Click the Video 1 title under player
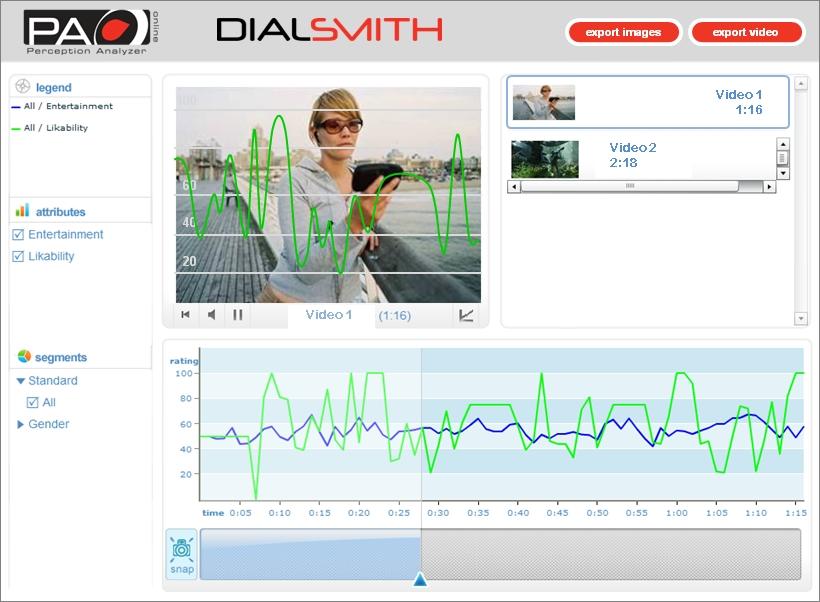820x602 pixels. [328, 315]
